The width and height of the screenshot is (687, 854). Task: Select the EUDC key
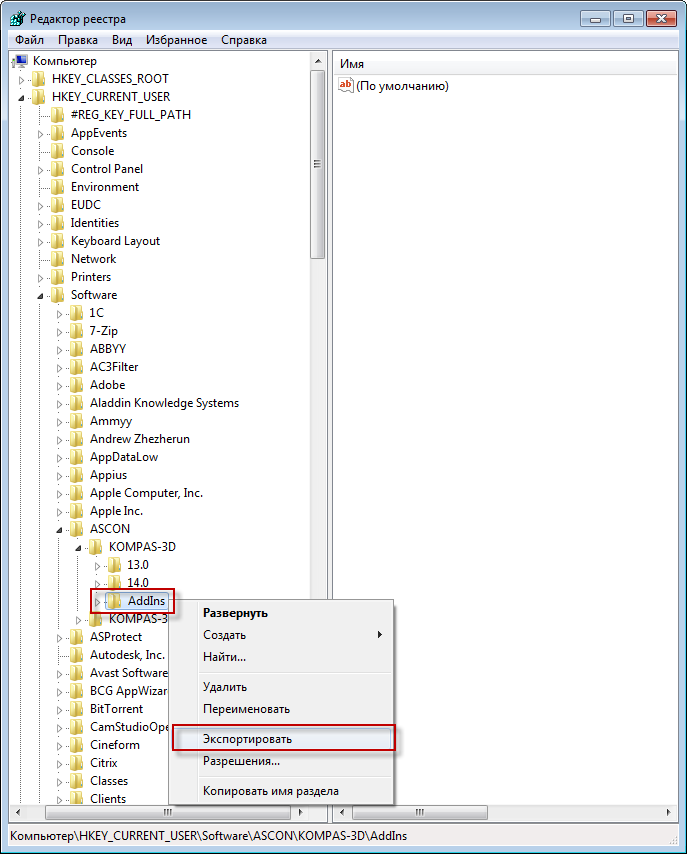pyautogui.click(x=86, y=205)
